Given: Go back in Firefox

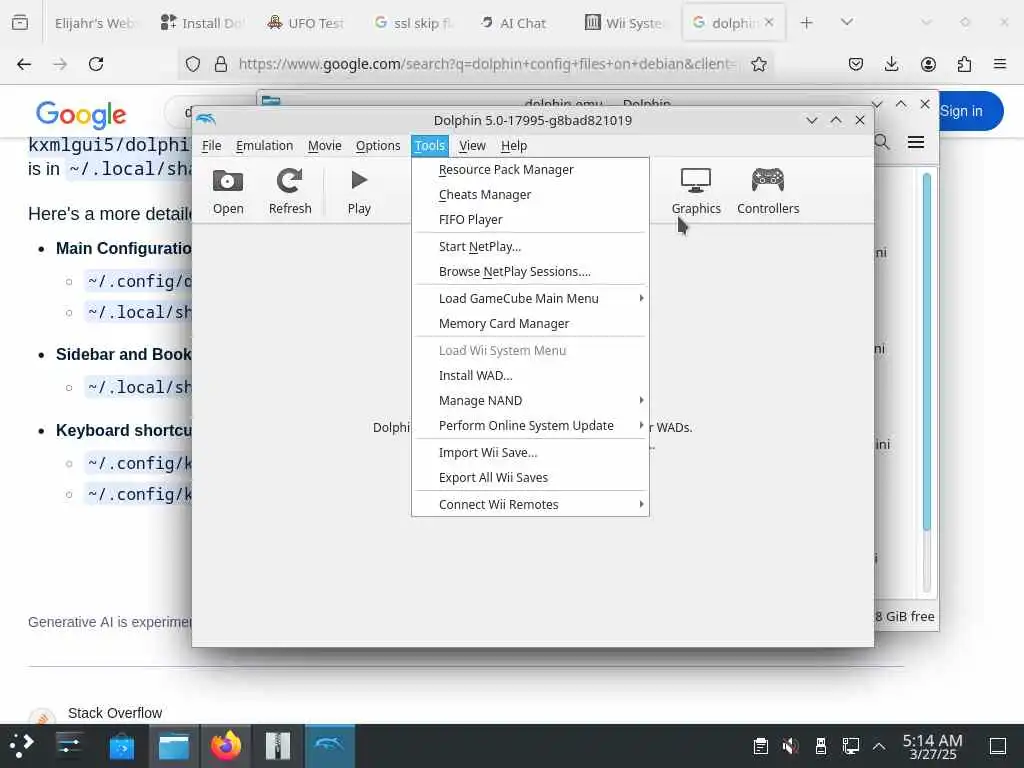Looking at the screenshot, I should click(x=24, y=64).
